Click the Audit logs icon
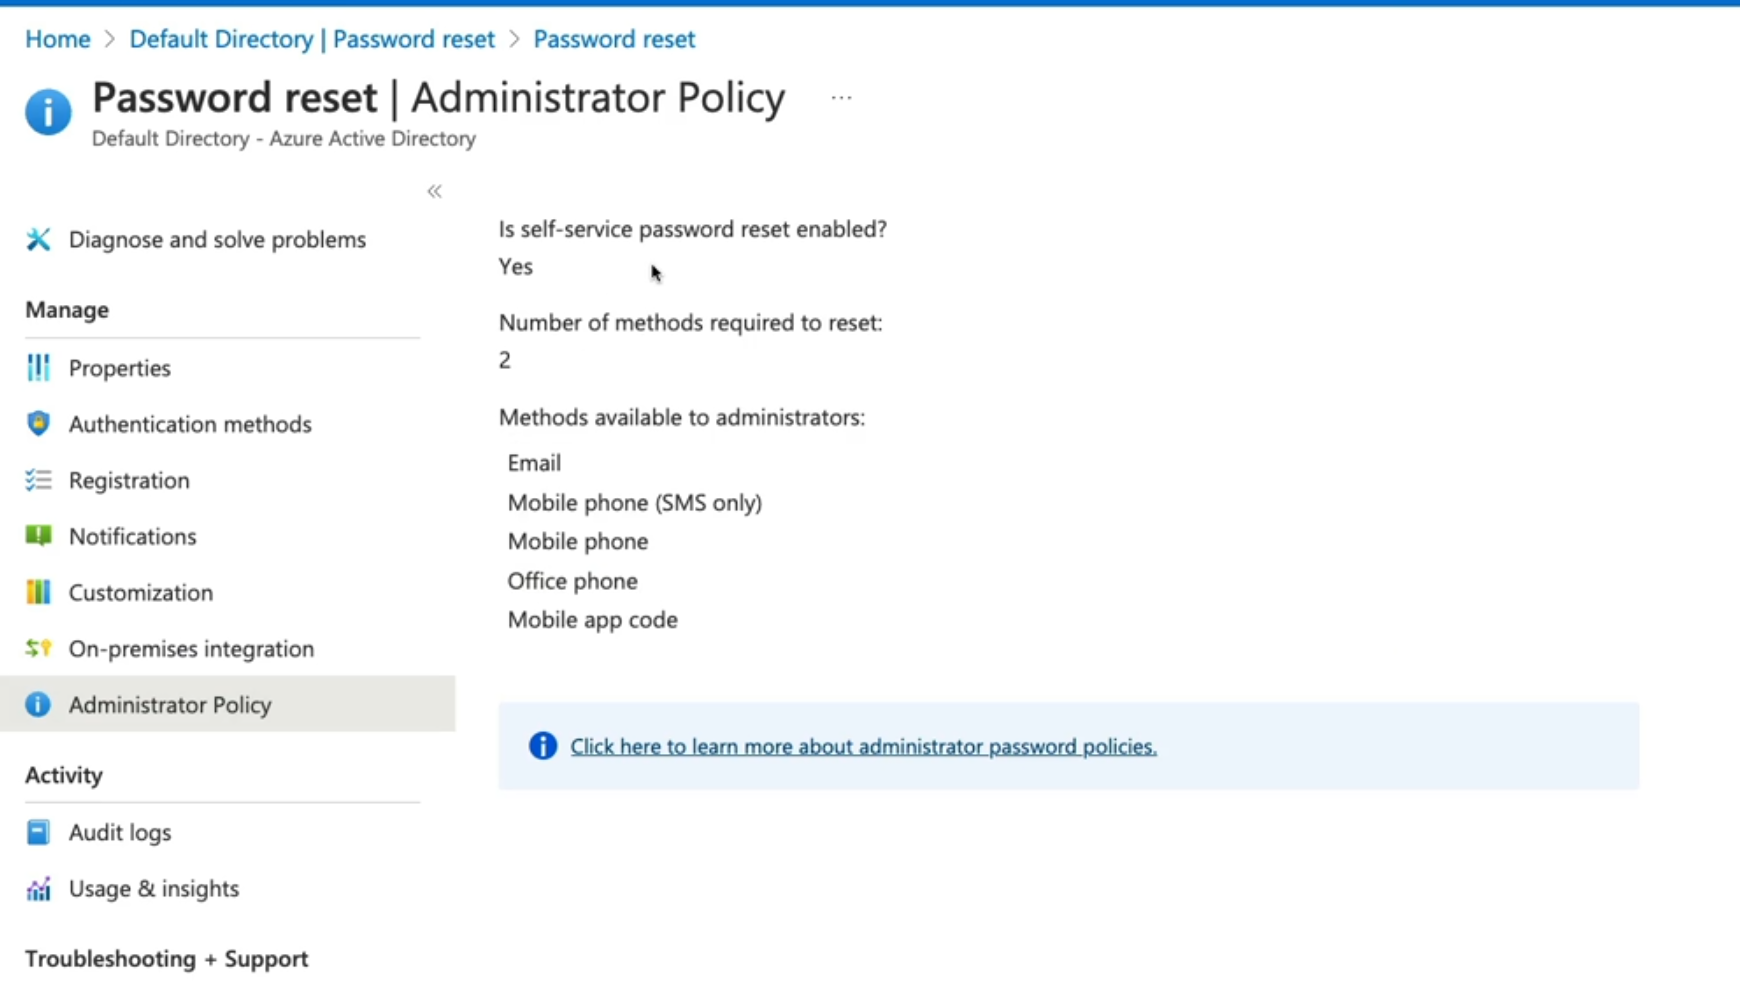Image resolution: width=1740 pixels, height=985 pixels. 38,832
